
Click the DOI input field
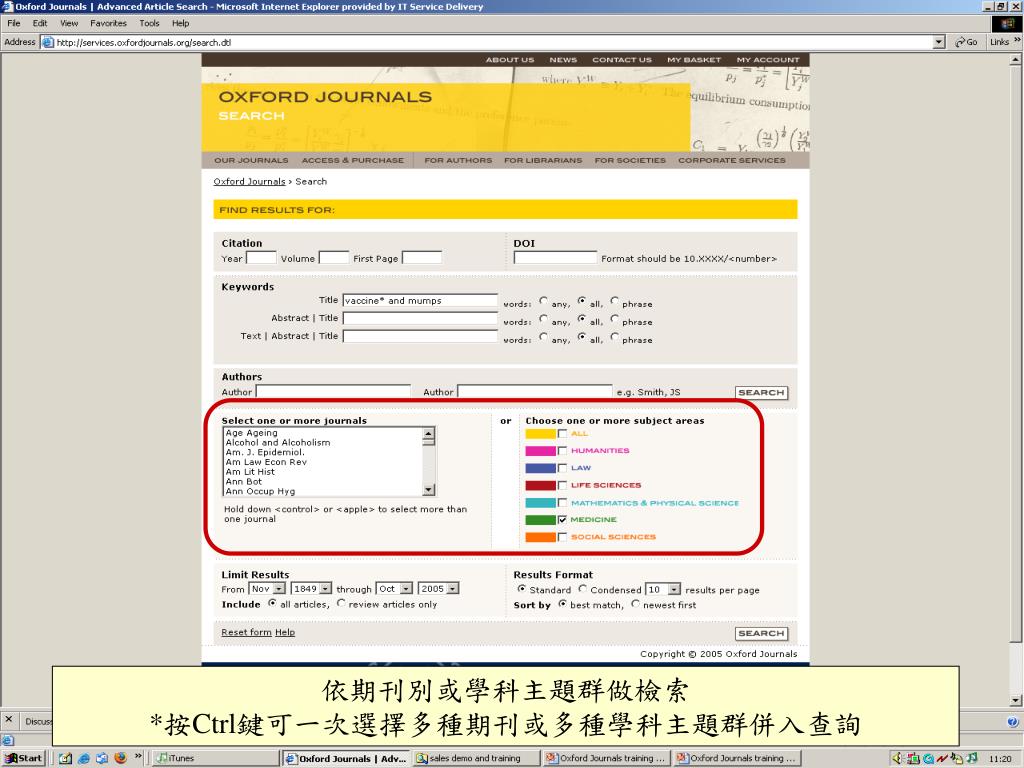point(555,258)
